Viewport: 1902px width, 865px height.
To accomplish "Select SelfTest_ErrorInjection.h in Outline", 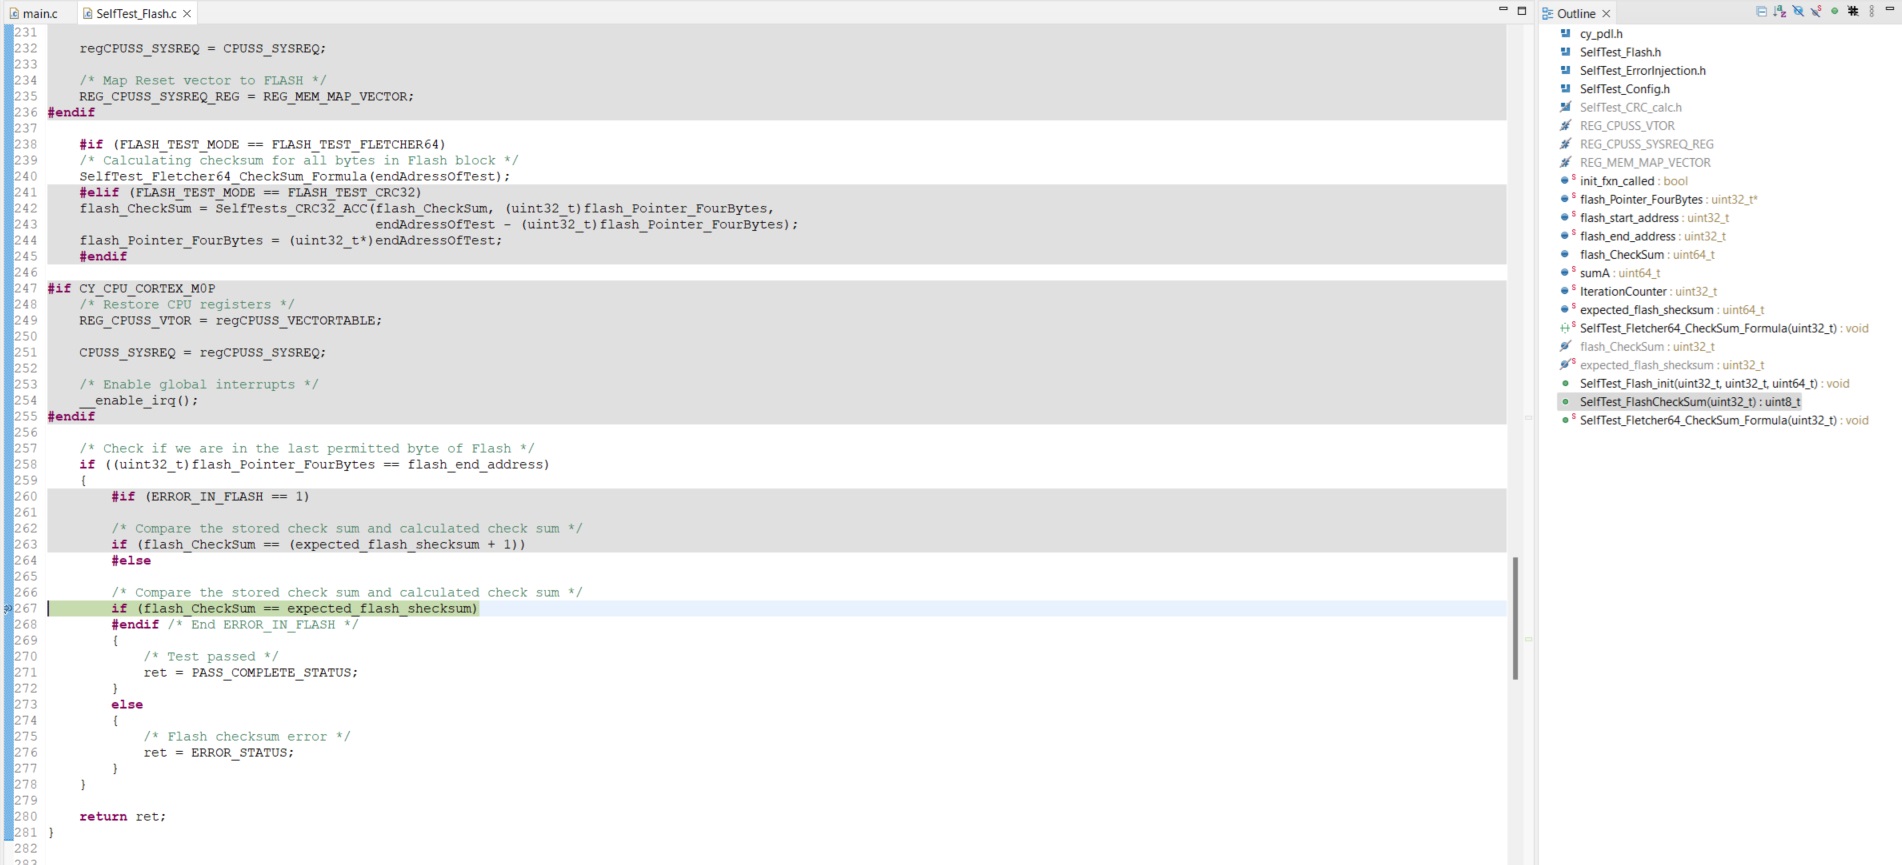I will 1643,71.
